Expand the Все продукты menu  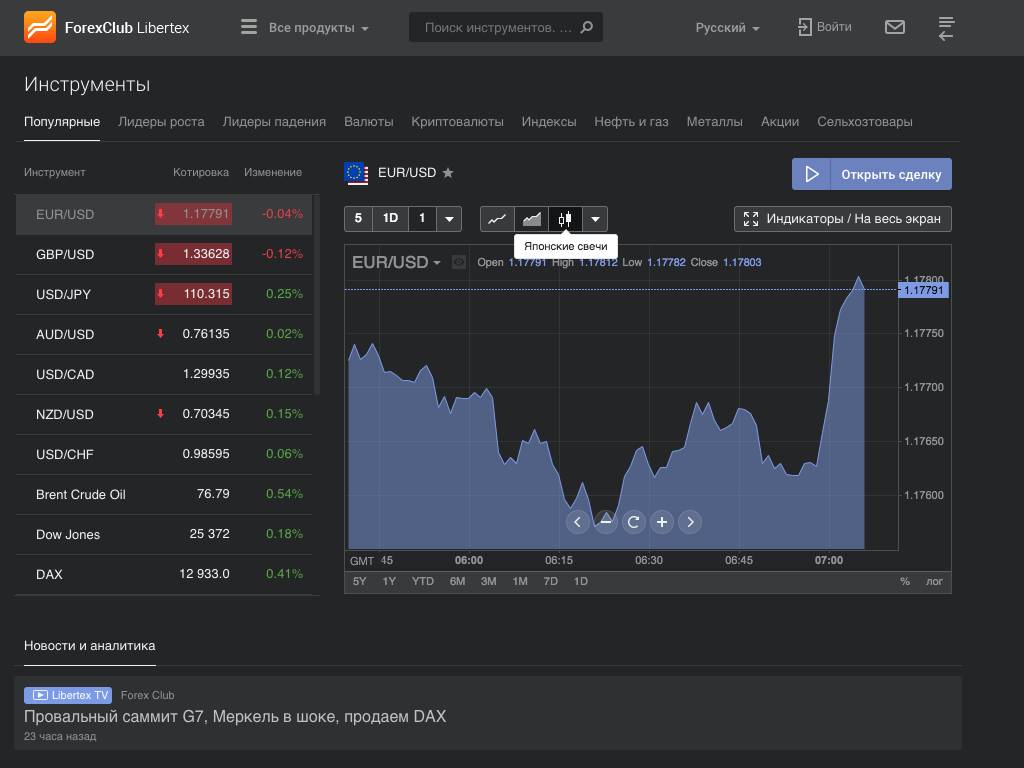[x=305, y=28]
